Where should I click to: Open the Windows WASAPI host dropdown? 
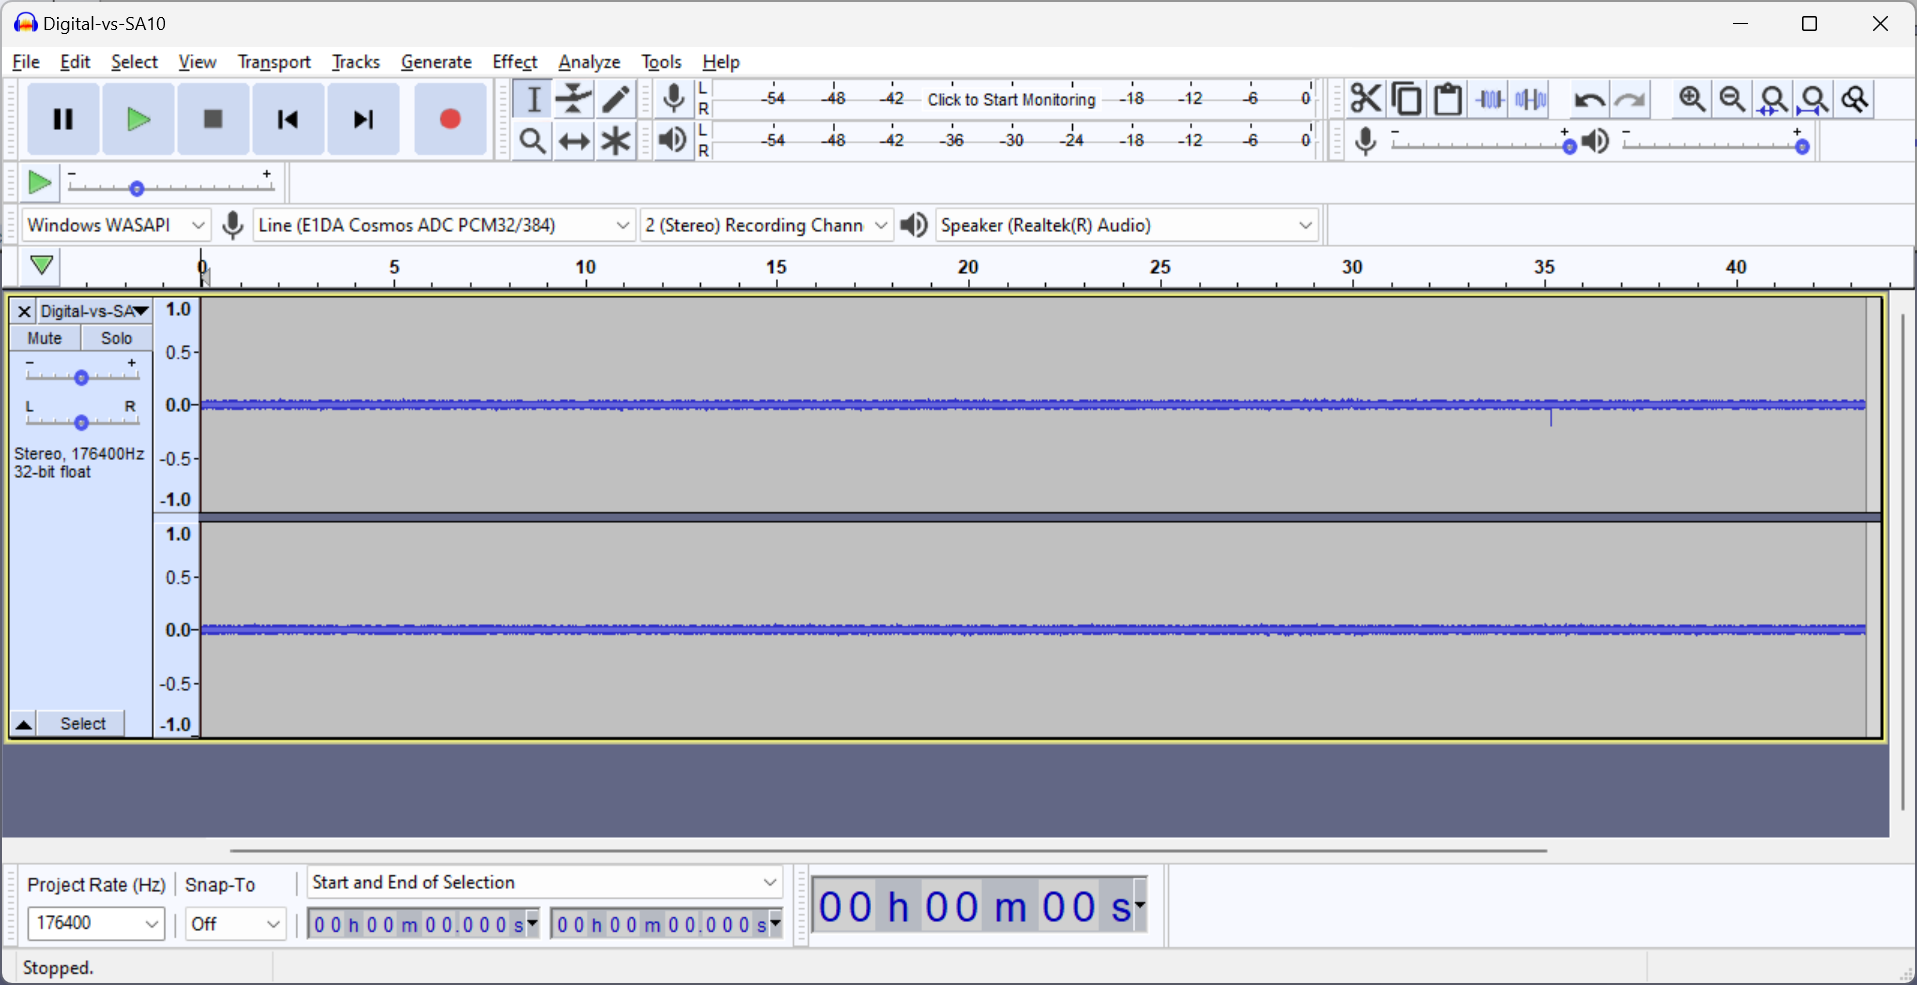point(116,225)
